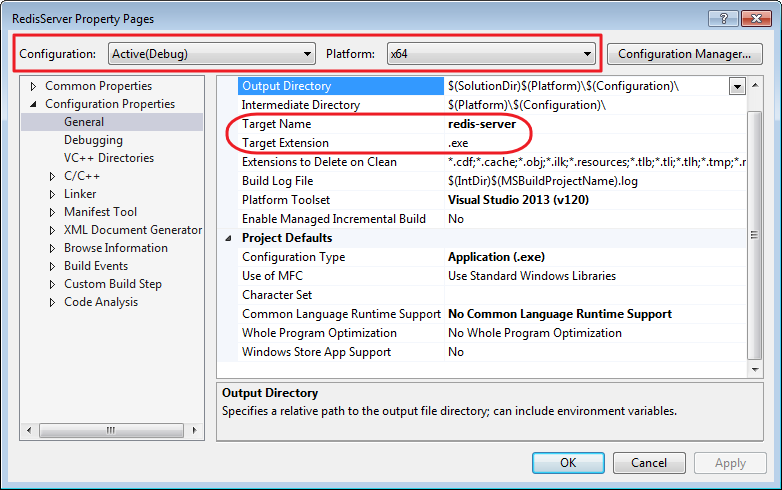Screen dimensions: 782x490
Task: Collapse the Configuration Properties node
Action: click(x=34, y=104)
